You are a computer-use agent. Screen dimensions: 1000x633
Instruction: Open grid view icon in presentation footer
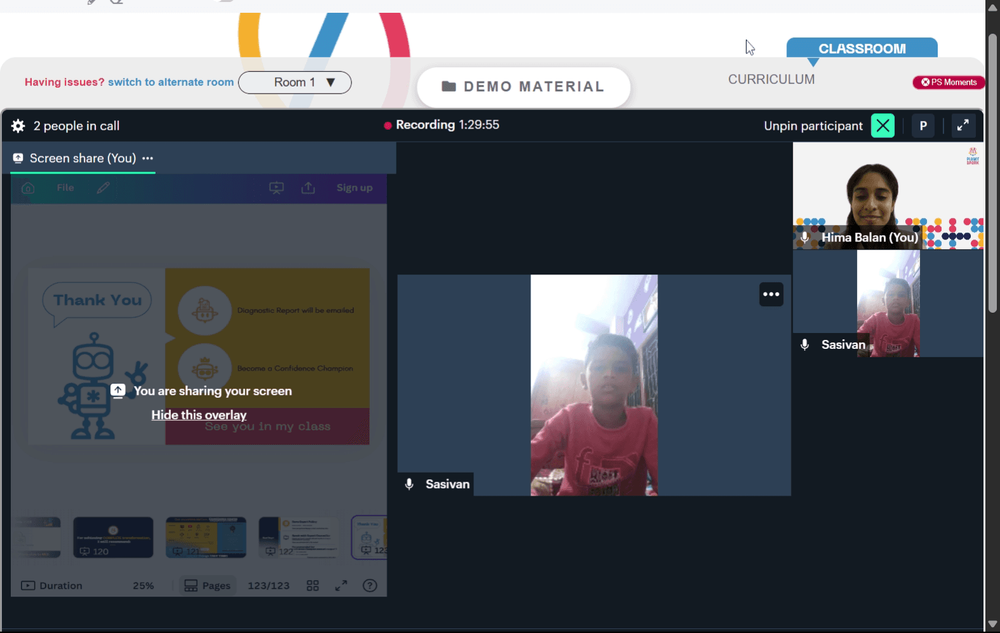pyautogui.click(x=312, y=585)
